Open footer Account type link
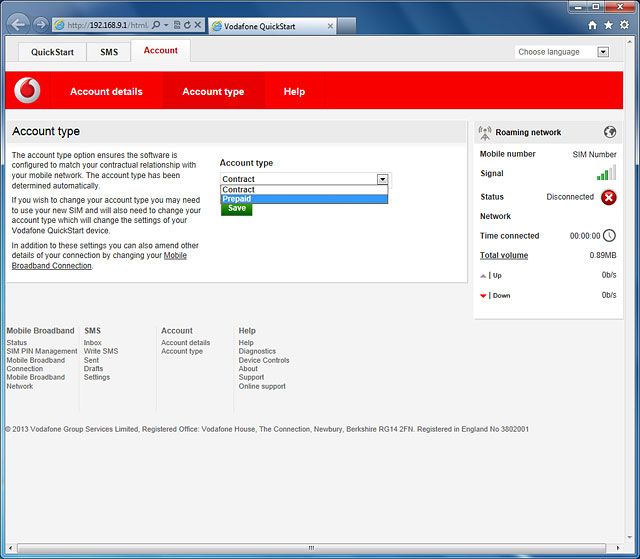Screen dimensions: 640x559 182,351
